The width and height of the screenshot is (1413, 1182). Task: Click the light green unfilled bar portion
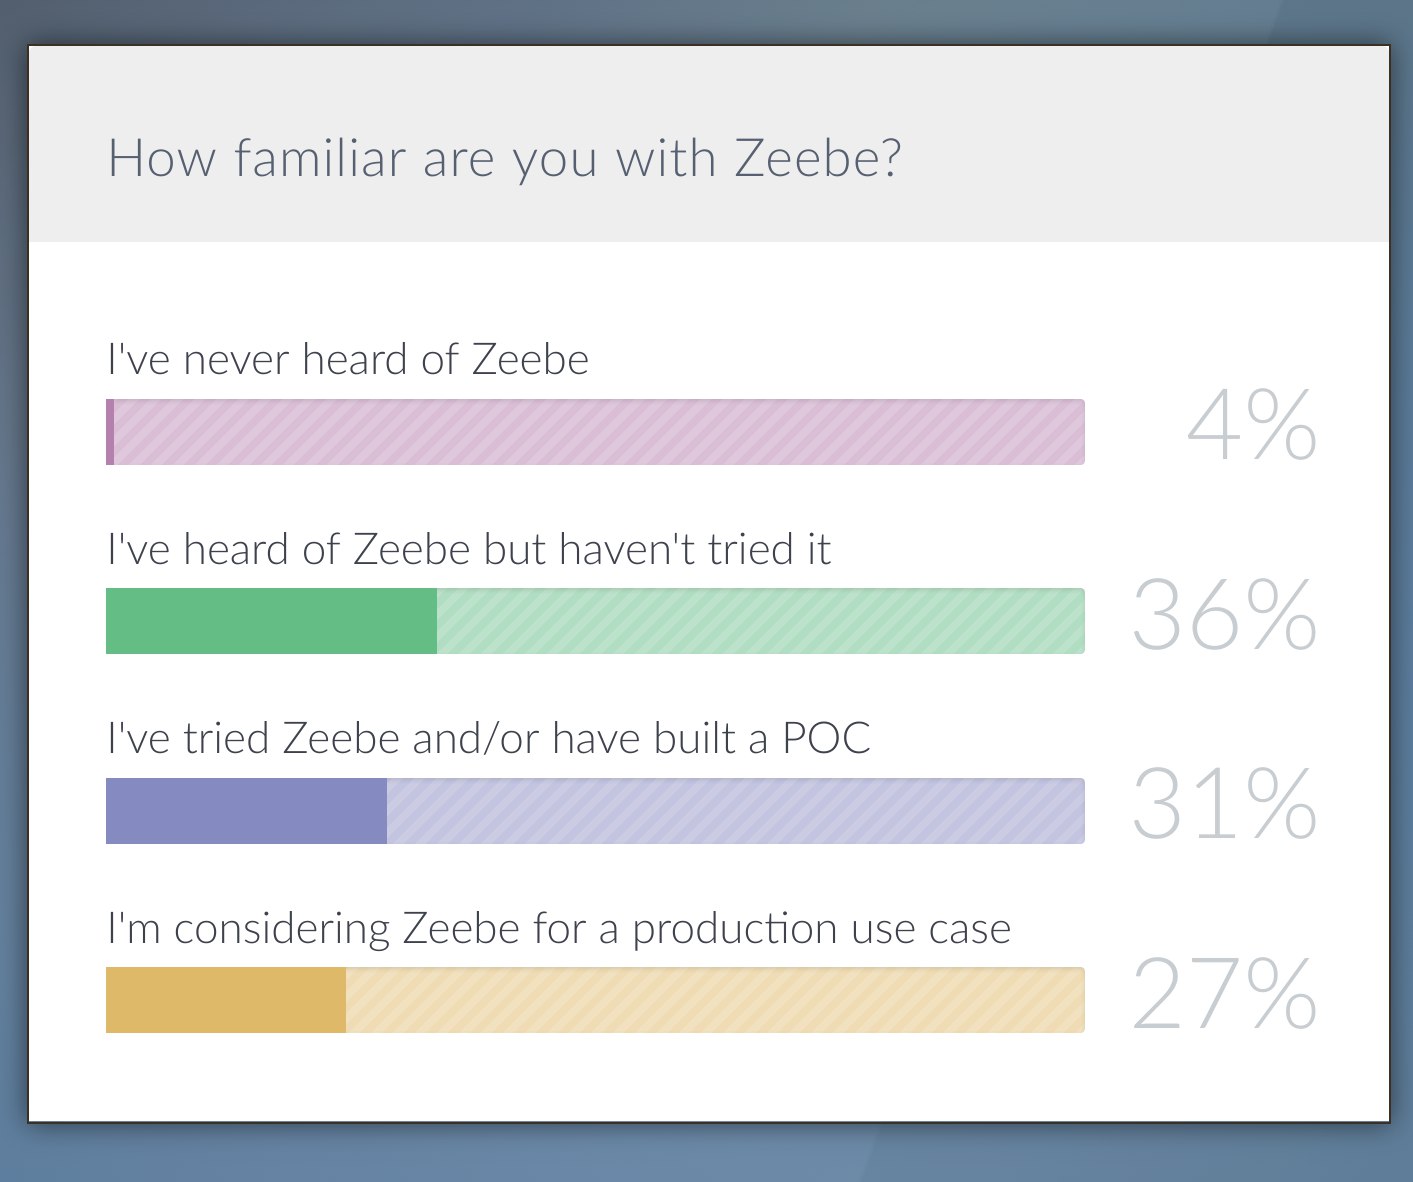761,621
